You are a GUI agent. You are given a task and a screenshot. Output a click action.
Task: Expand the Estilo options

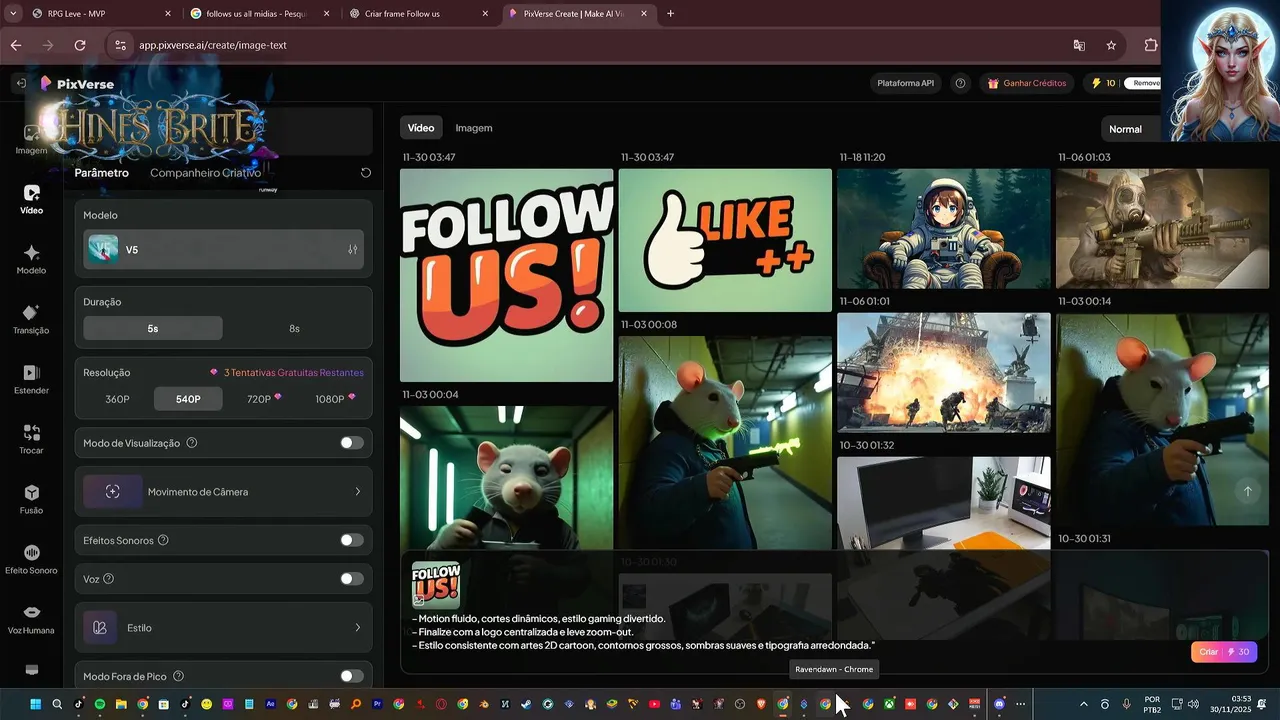(x=224, y=628)
